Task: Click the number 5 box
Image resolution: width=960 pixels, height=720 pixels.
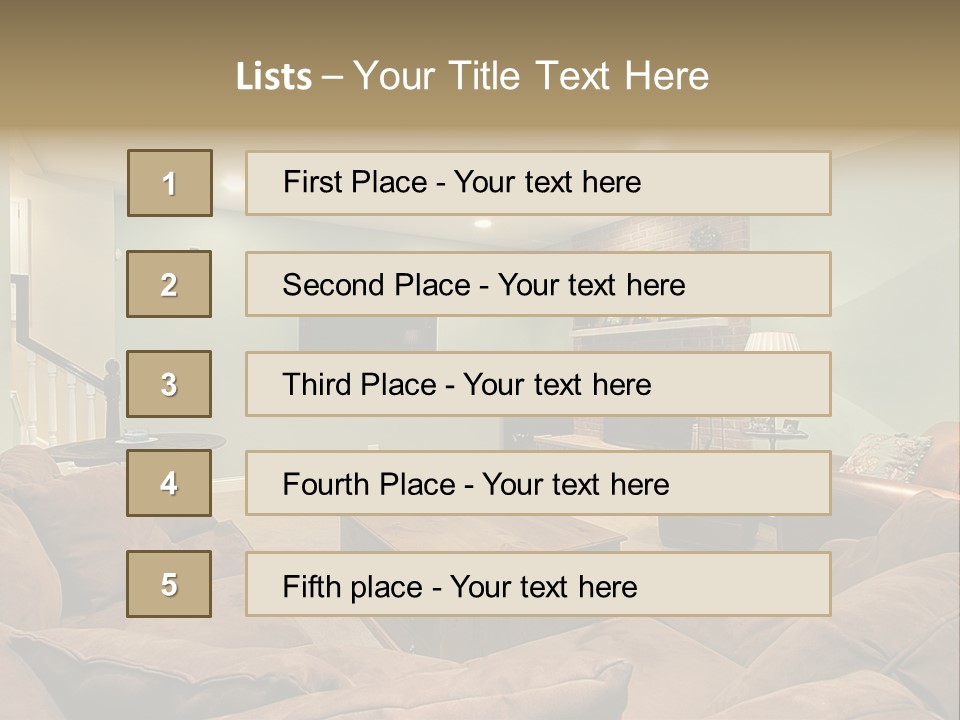Action: click(169, 583)
